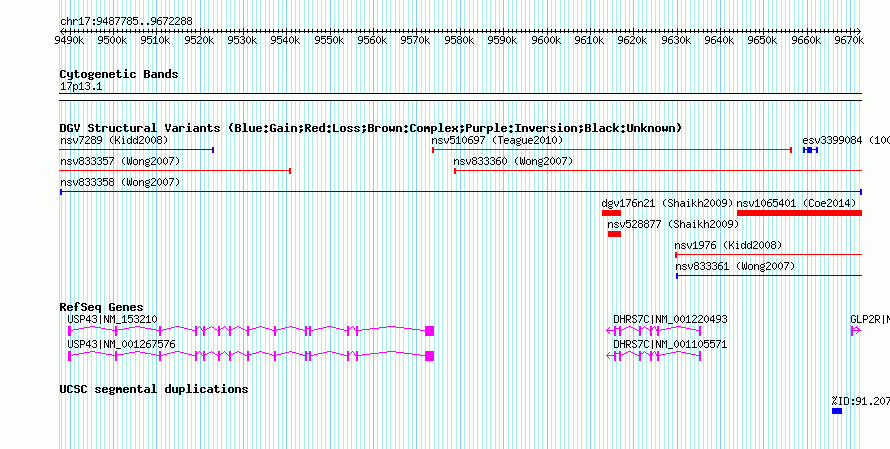Open the RefSeq Genes track heading
The height and width of the screenshot is (449, 890).
pos(102,307)
